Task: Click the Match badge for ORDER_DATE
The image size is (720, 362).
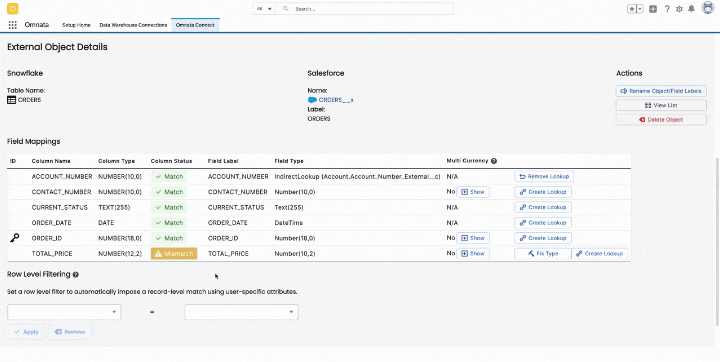Action: 169,223
